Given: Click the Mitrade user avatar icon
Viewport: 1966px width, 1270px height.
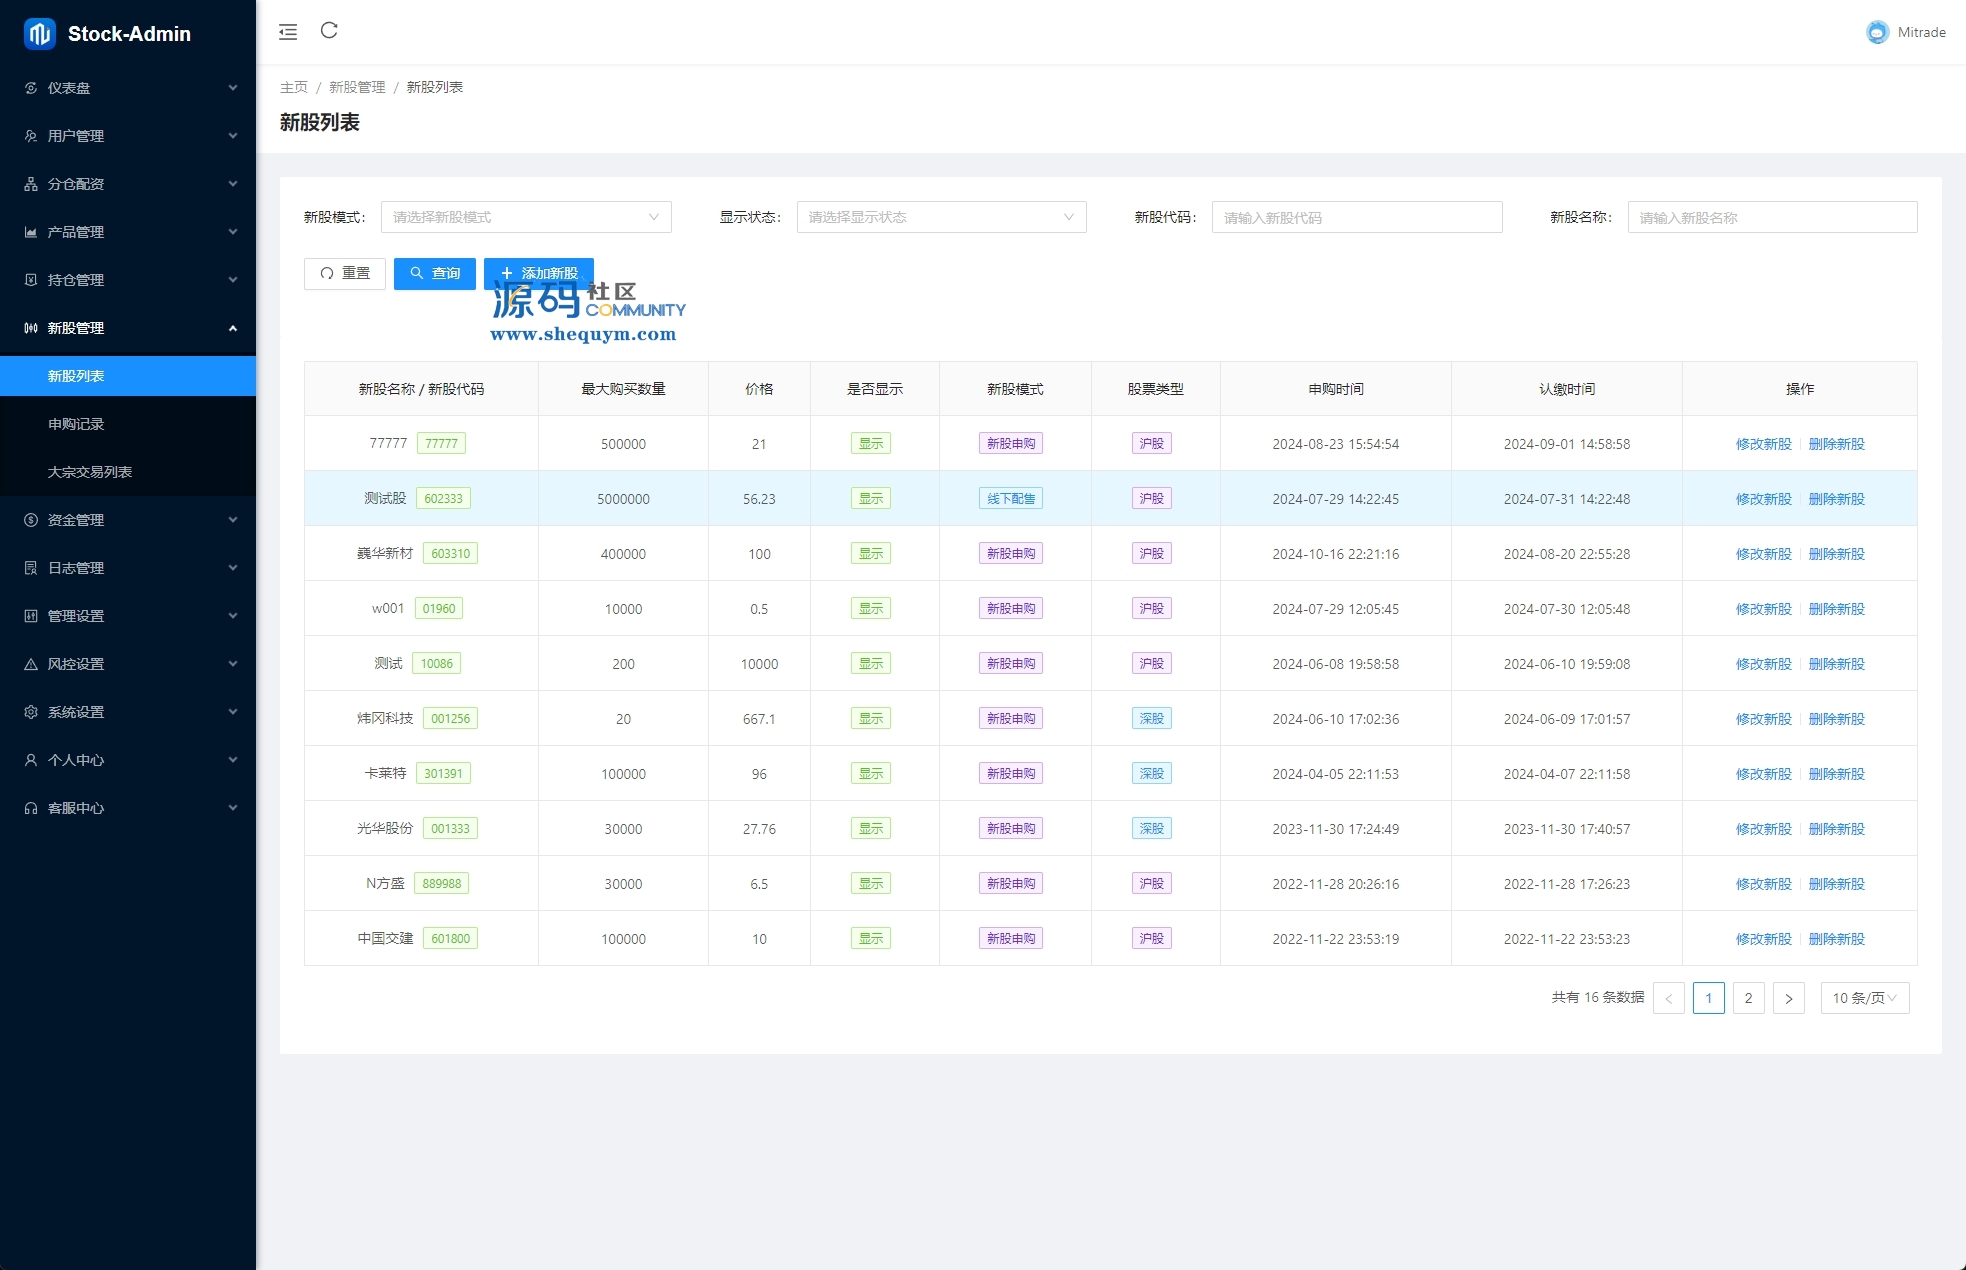Looking at the screenshot, I should click(x=1877, y=32).
